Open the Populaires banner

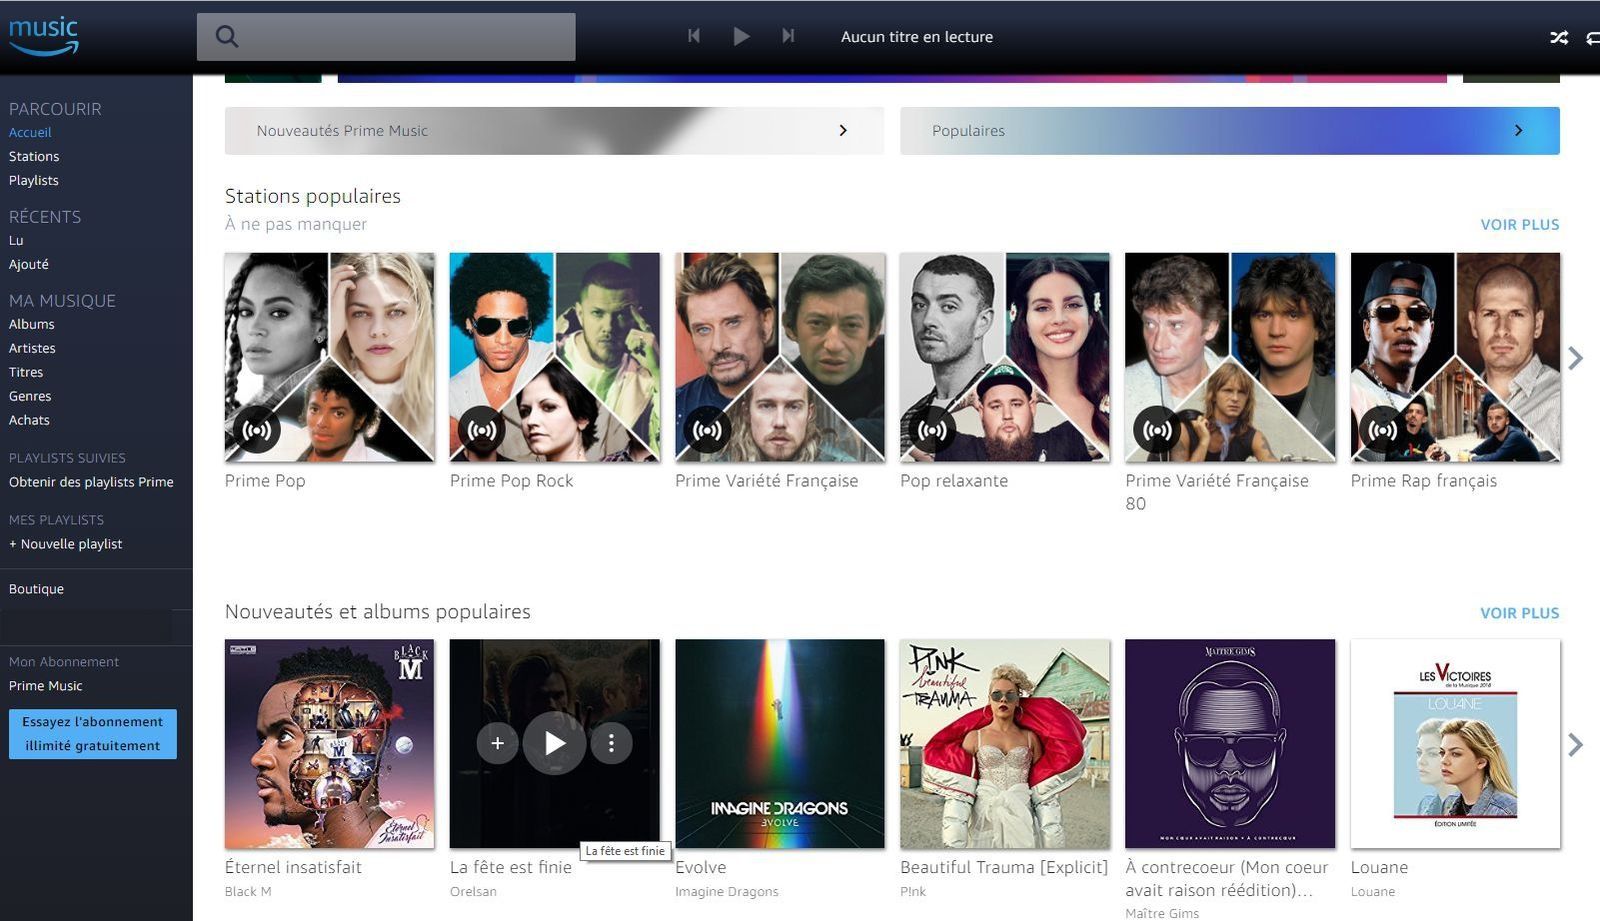(x=1229, y=131)
